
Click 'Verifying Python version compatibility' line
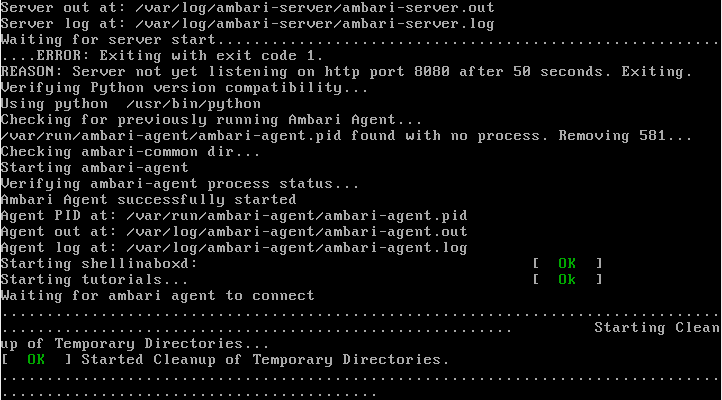coord(184,87)
